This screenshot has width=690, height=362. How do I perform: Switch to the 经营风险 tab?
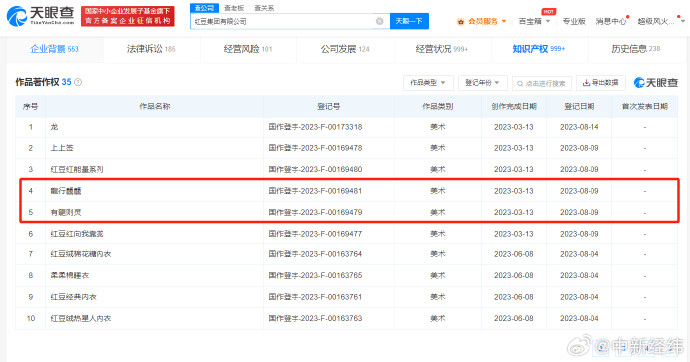[x=248, y=49]
